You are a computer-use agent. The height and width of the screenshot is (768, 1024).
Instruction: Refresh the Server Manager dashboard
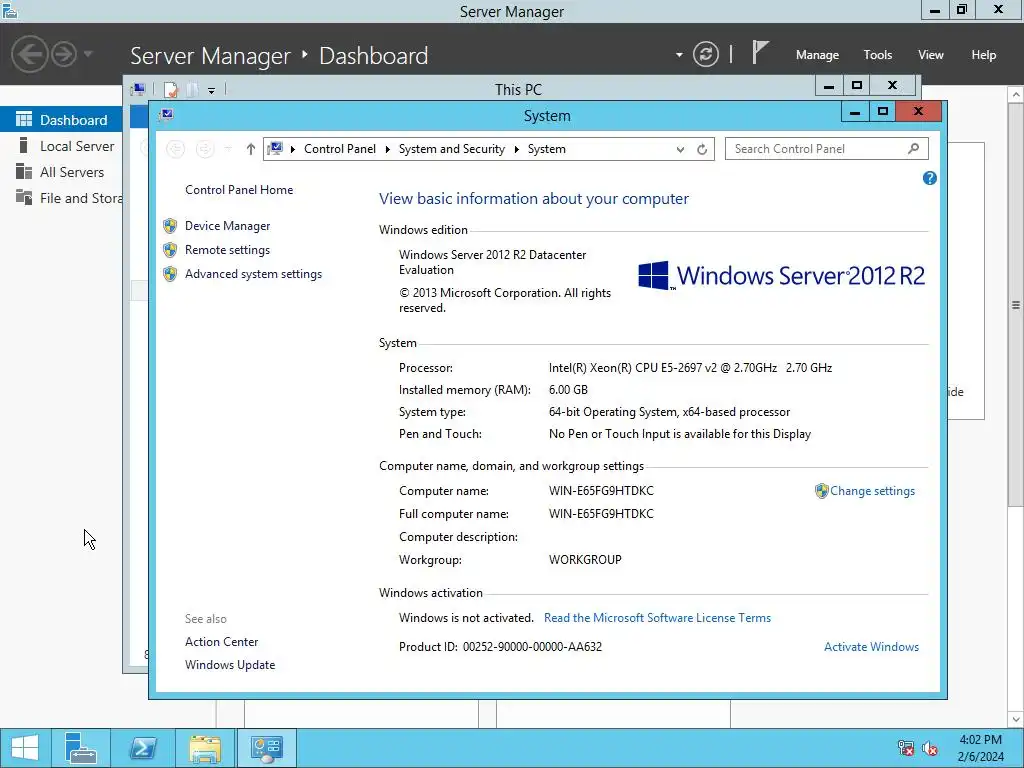tap(706, 54)
